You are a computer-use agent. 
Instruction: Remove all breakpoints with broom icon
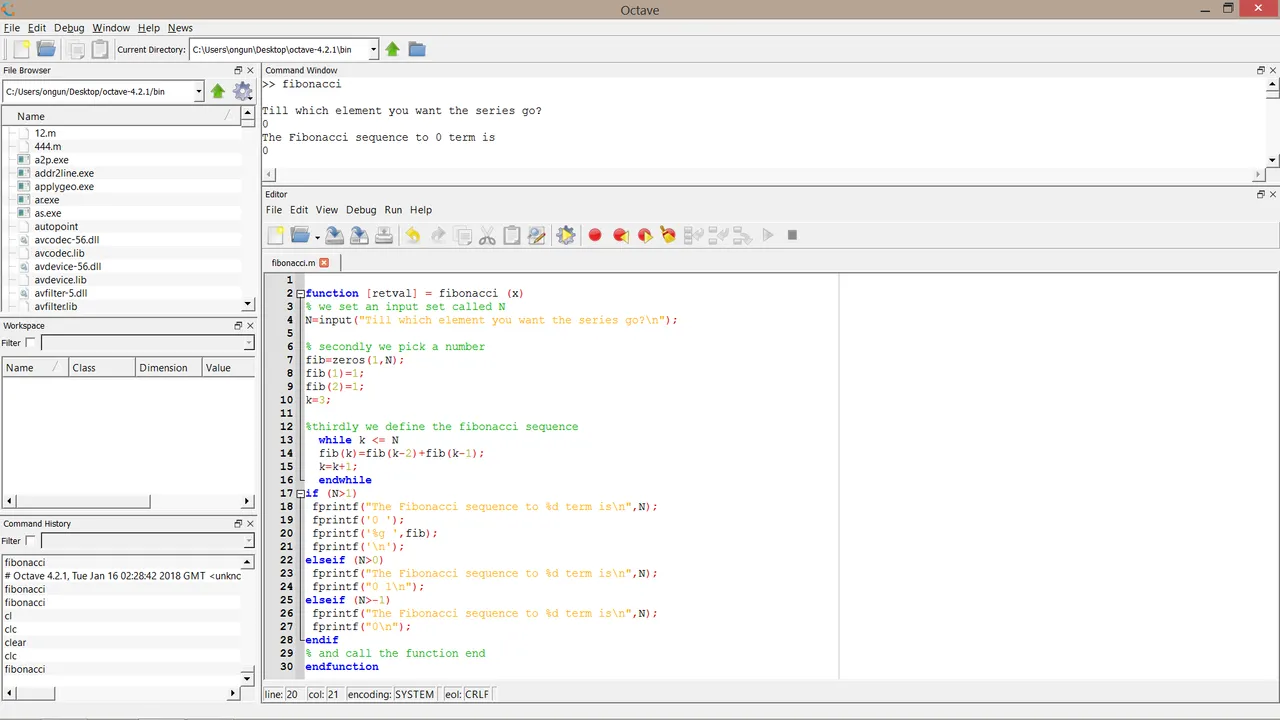(668, 235)
